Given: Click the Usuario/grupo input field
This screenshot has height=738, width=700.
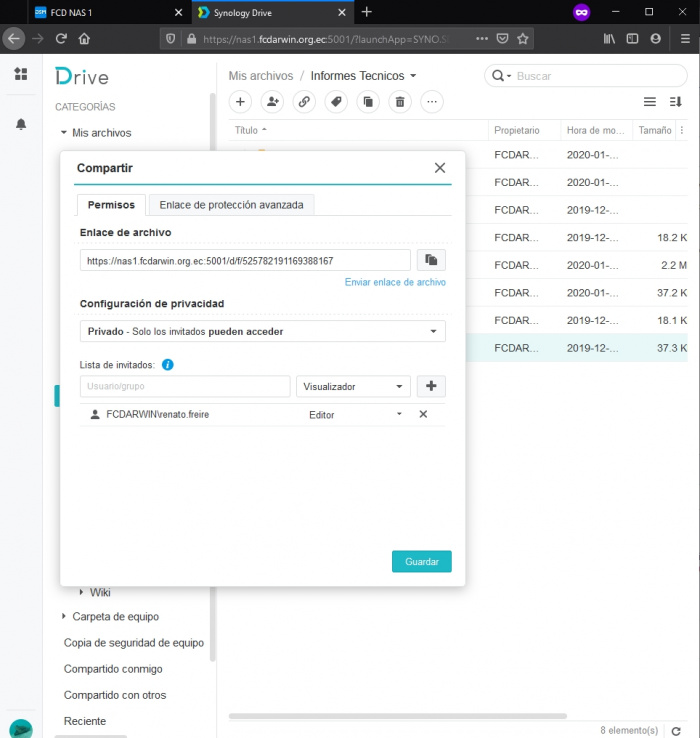Looking at the screenshot, I should point(185,386).
